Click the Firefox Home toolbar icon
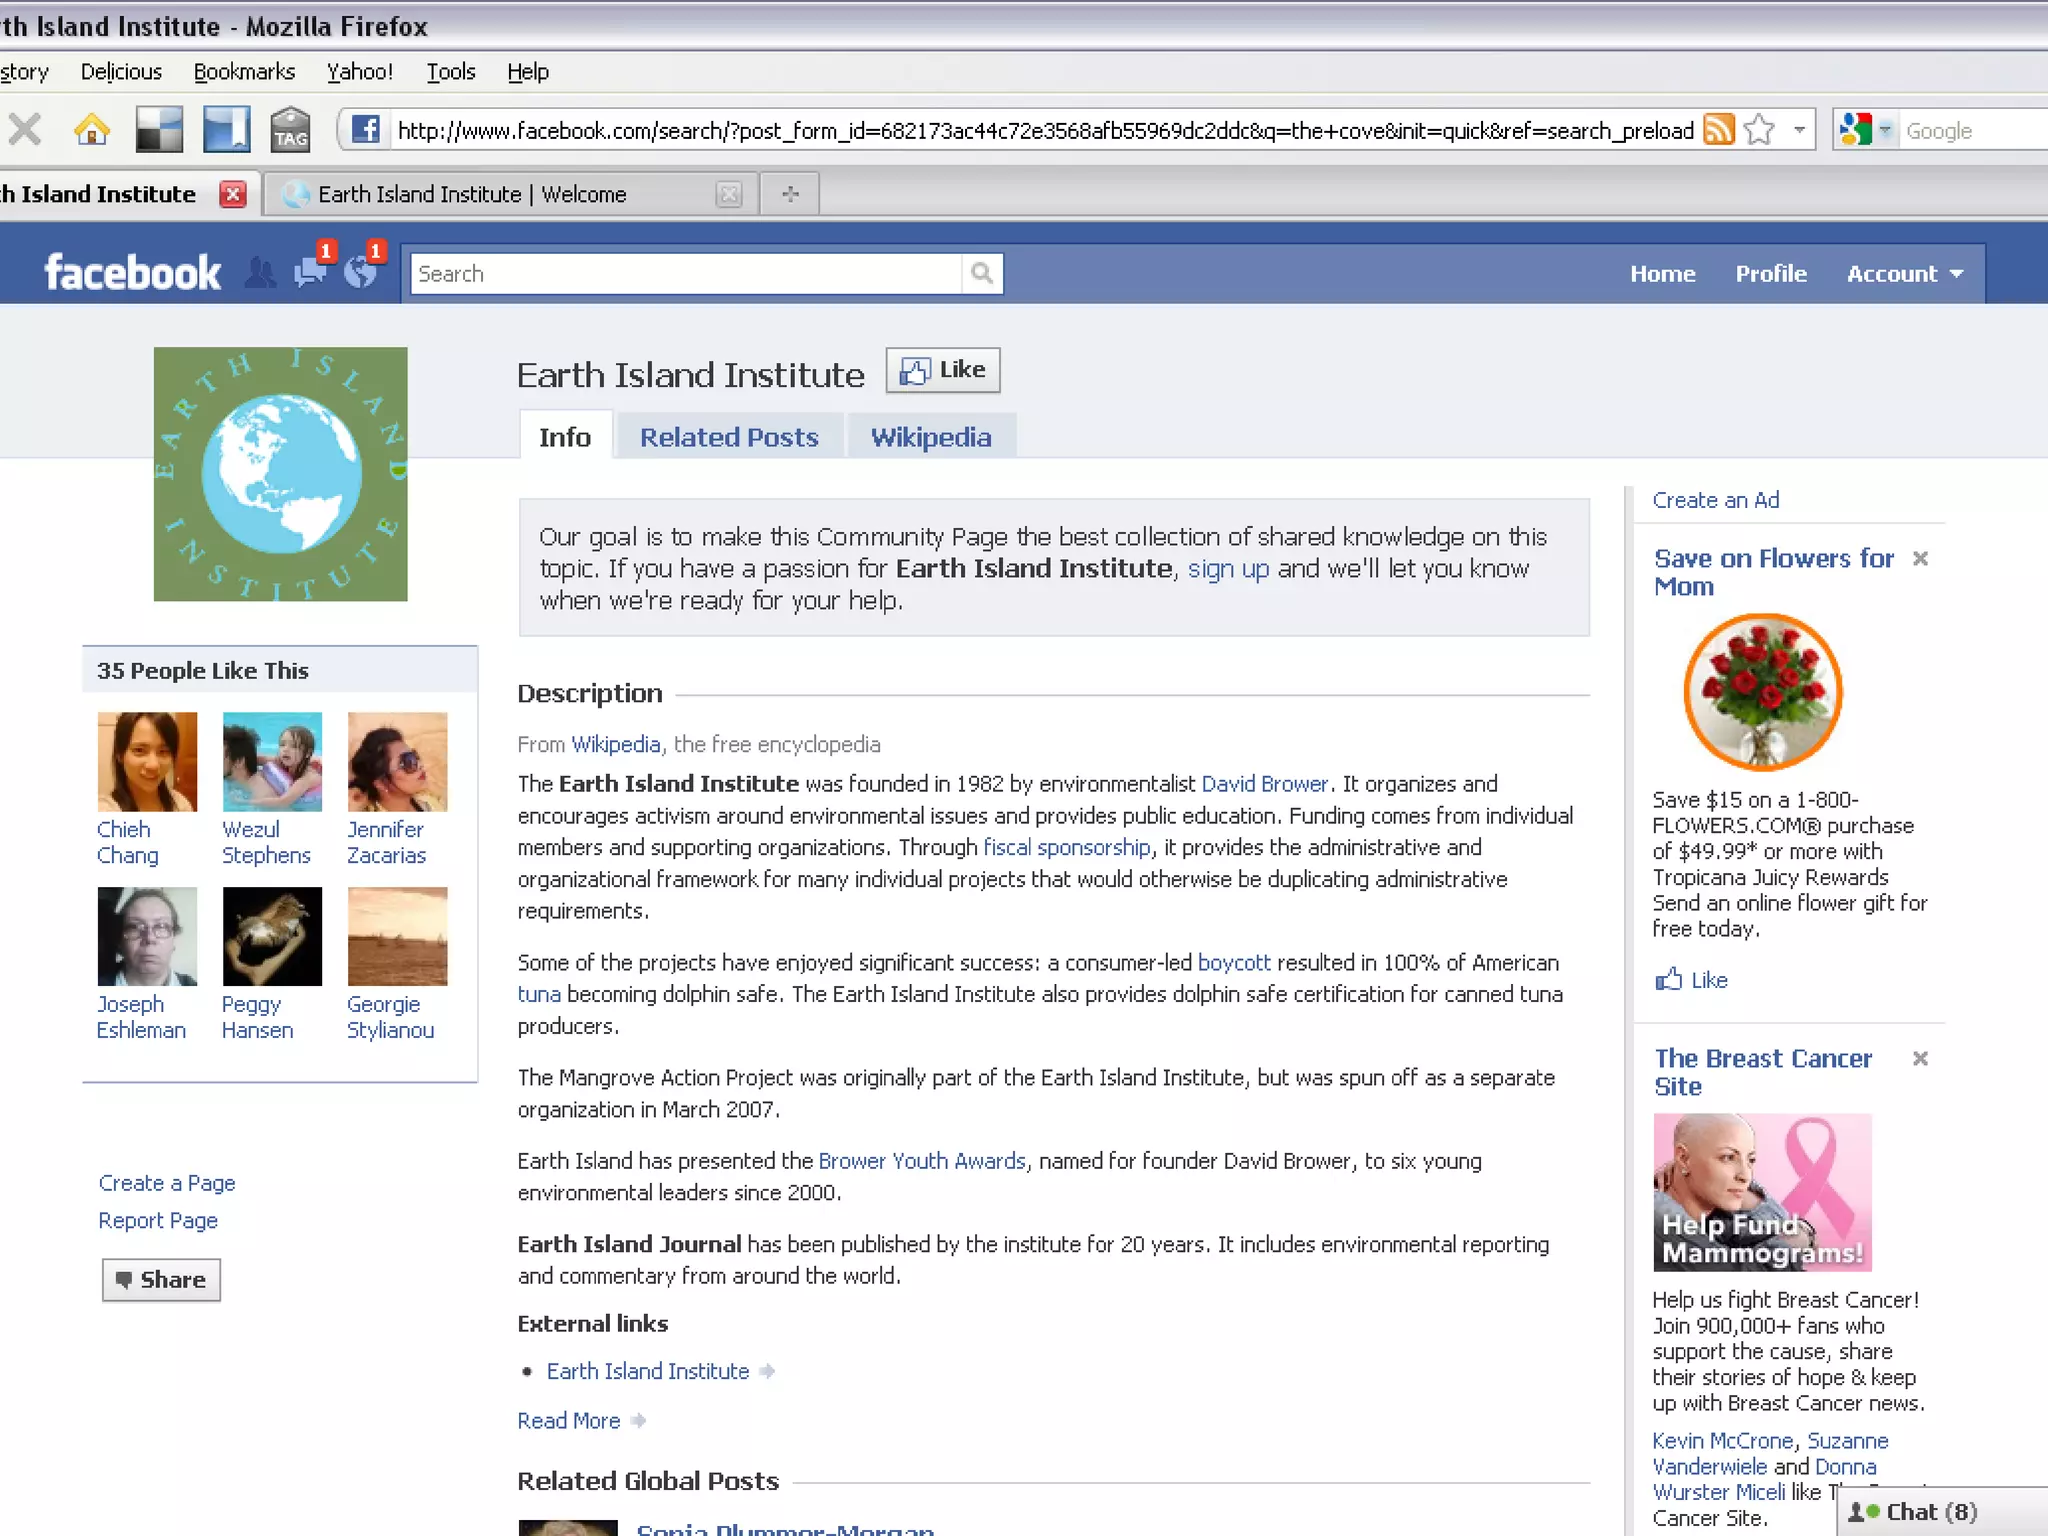2048x1536 pixels. click(92, 130)
